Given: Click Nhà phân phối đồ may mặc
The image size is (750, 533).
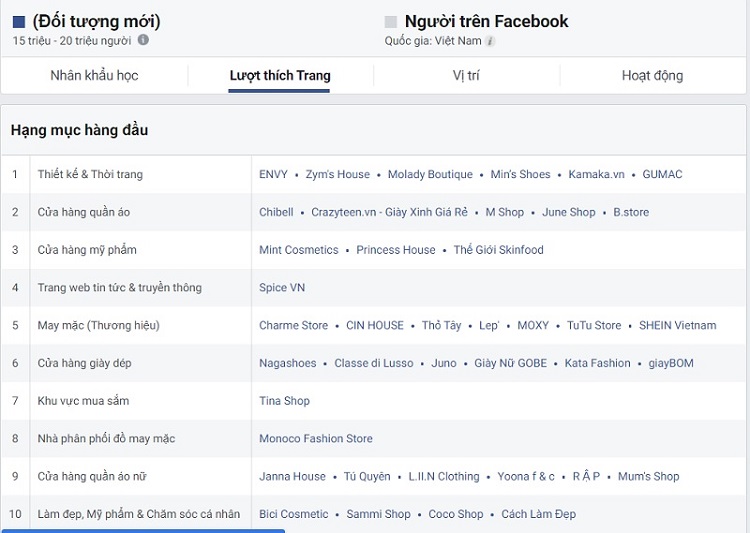Looking at the screenshot, I should 106,439.
